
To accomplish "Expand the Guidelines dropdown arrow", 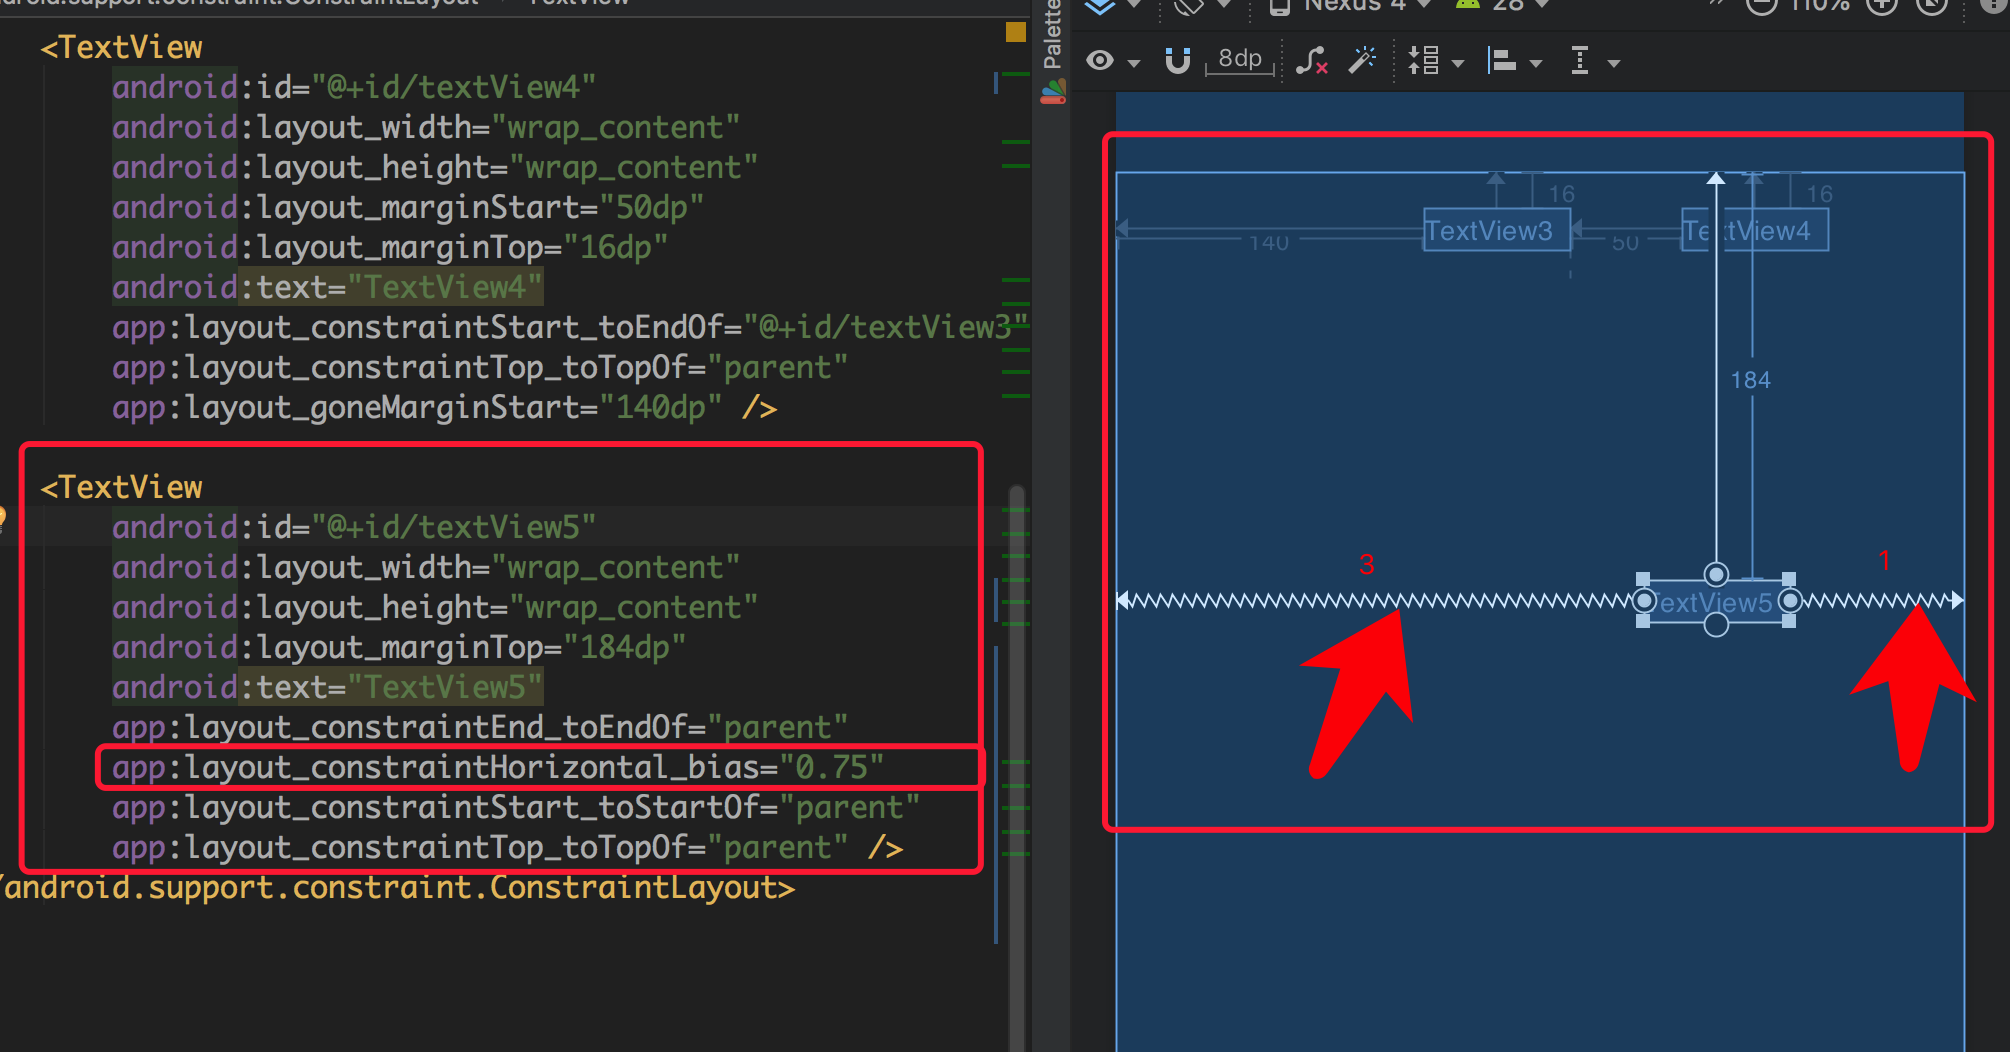I will tap(1614, 63).
